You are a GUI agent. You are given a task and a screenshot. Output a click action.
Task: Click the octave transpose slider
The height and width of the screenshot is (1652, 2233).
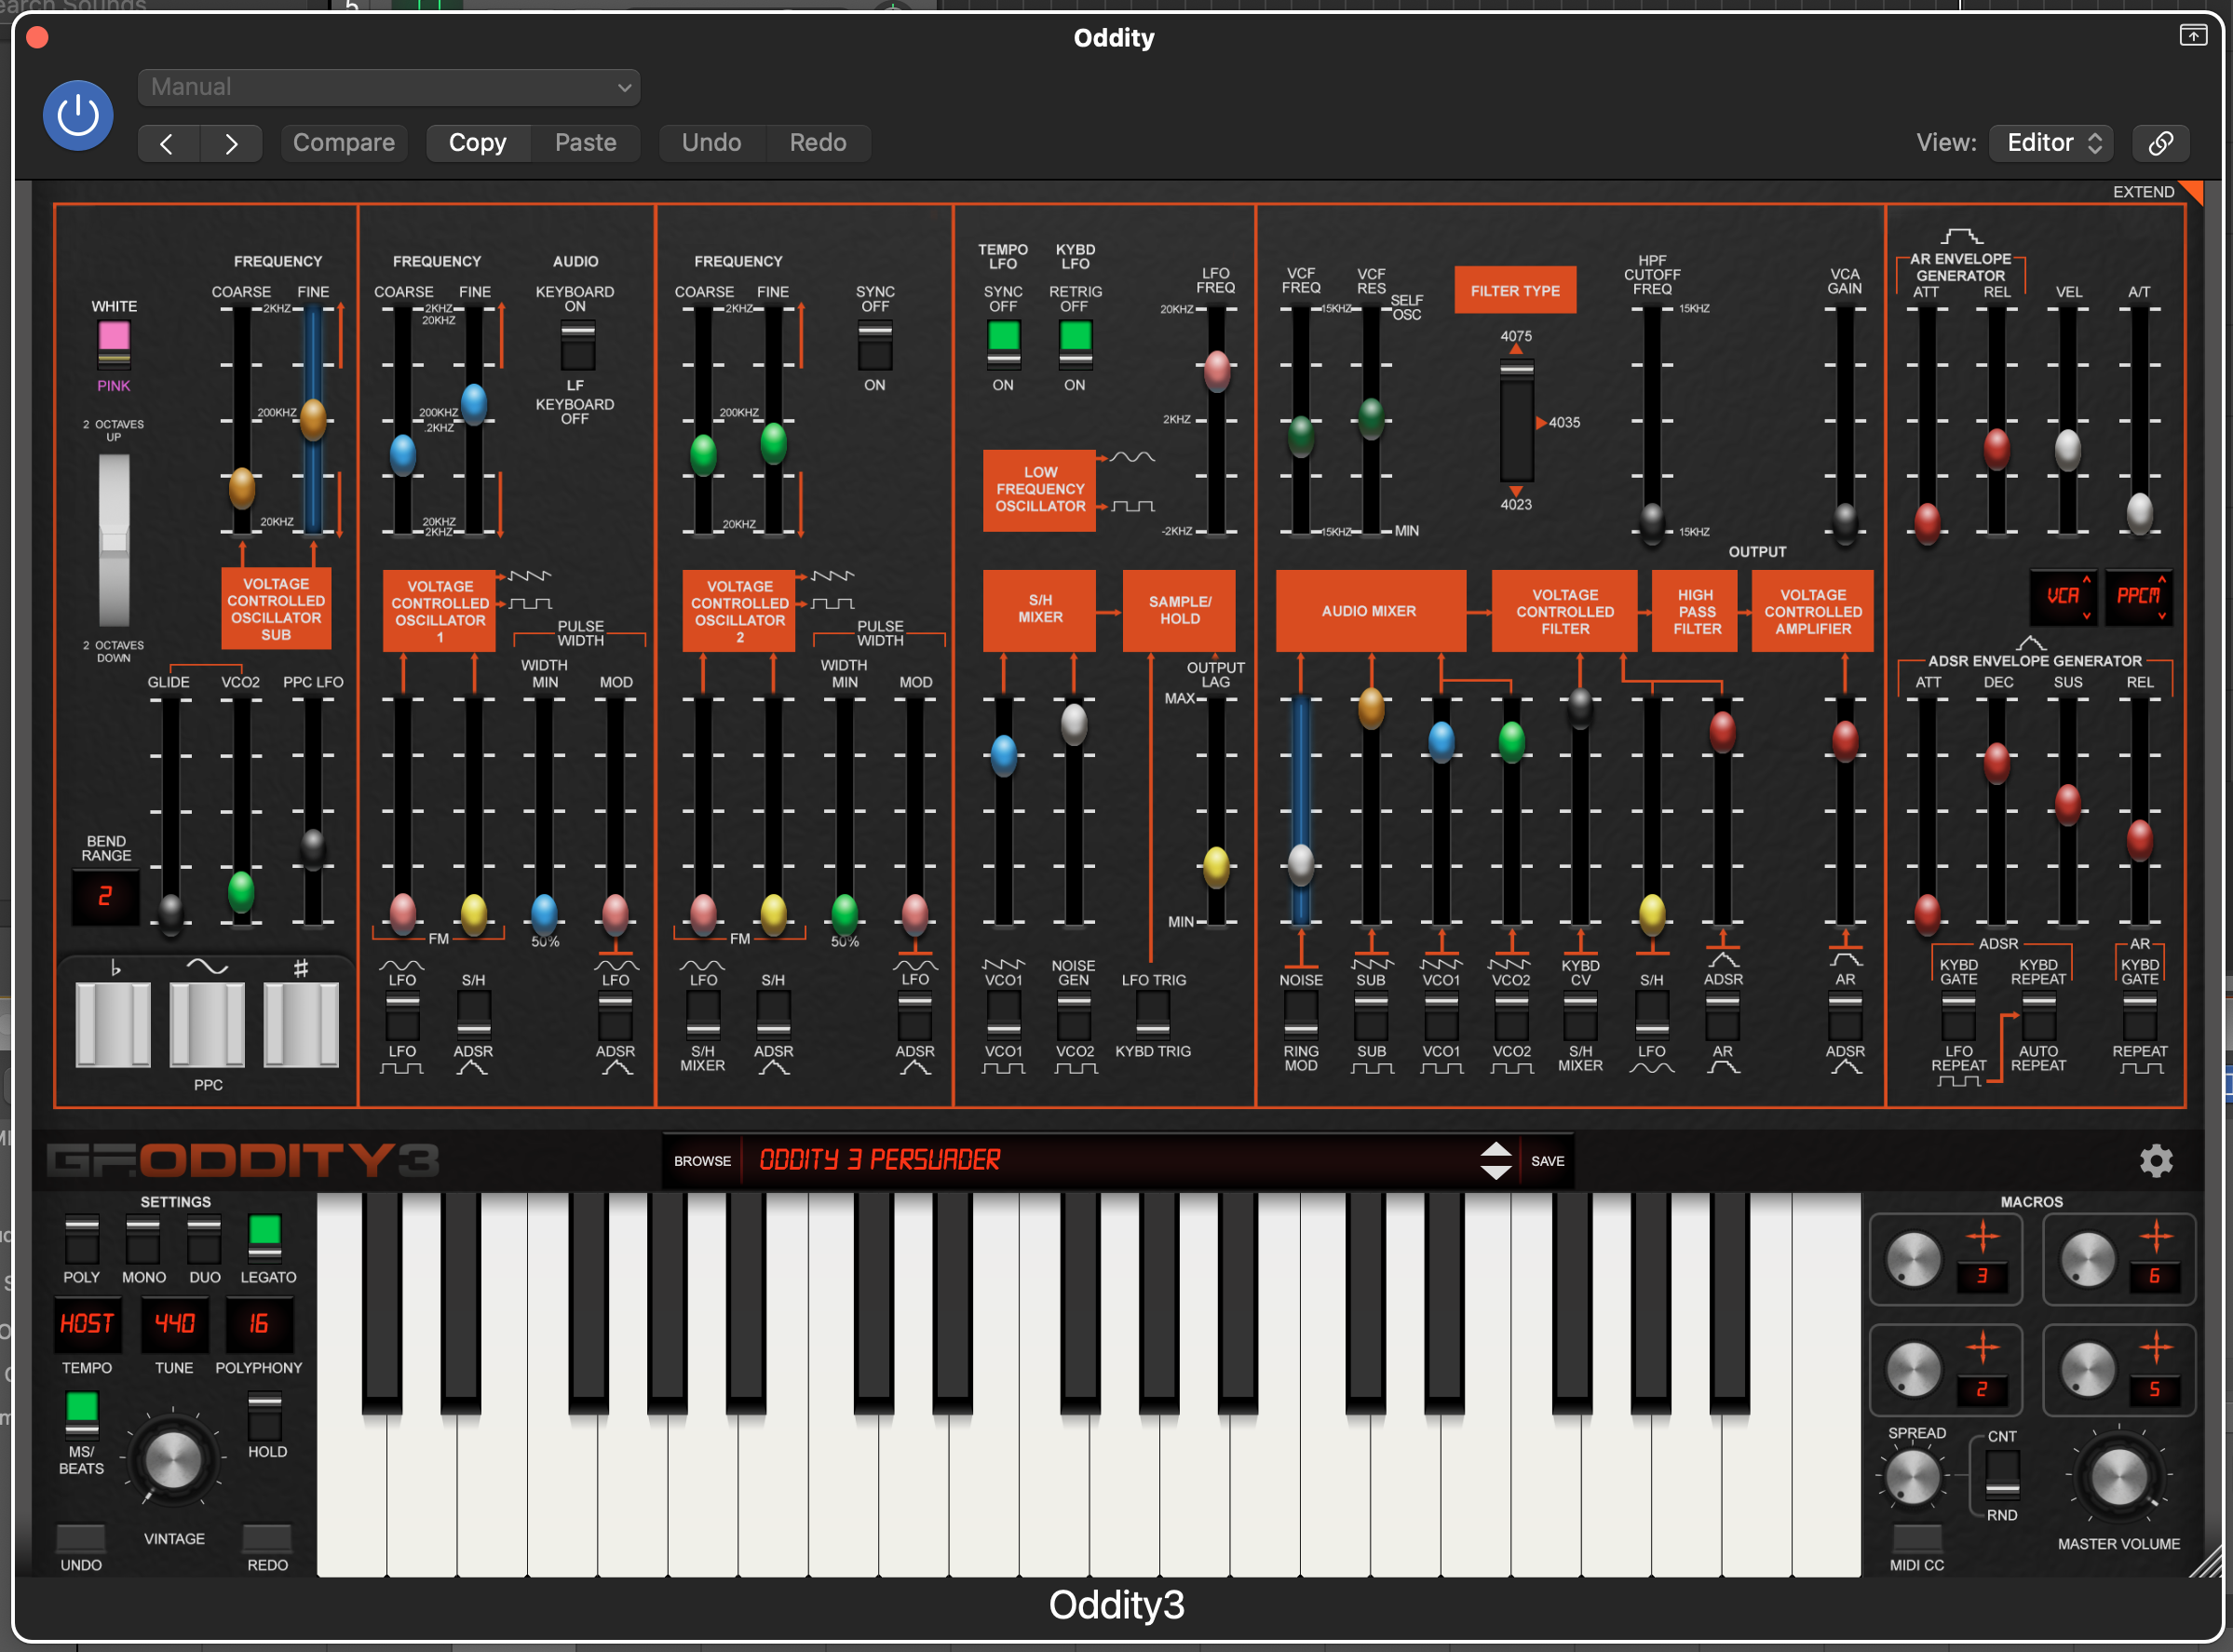click(113, 541)
